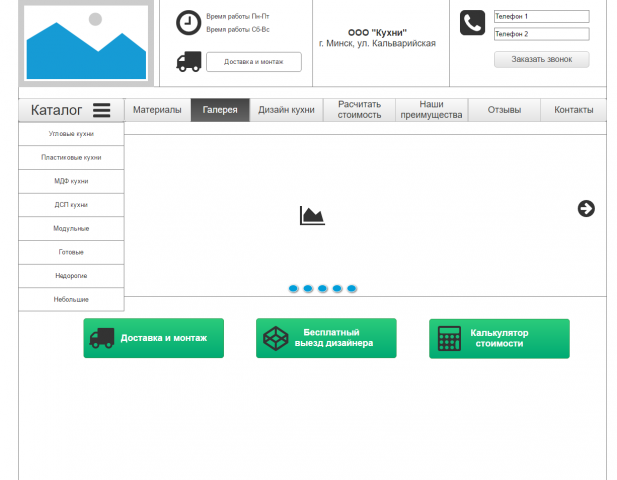This screenshot has height=480, width=617.
Task: Click the logo image placeholder
Action: (x=86, y=42)
